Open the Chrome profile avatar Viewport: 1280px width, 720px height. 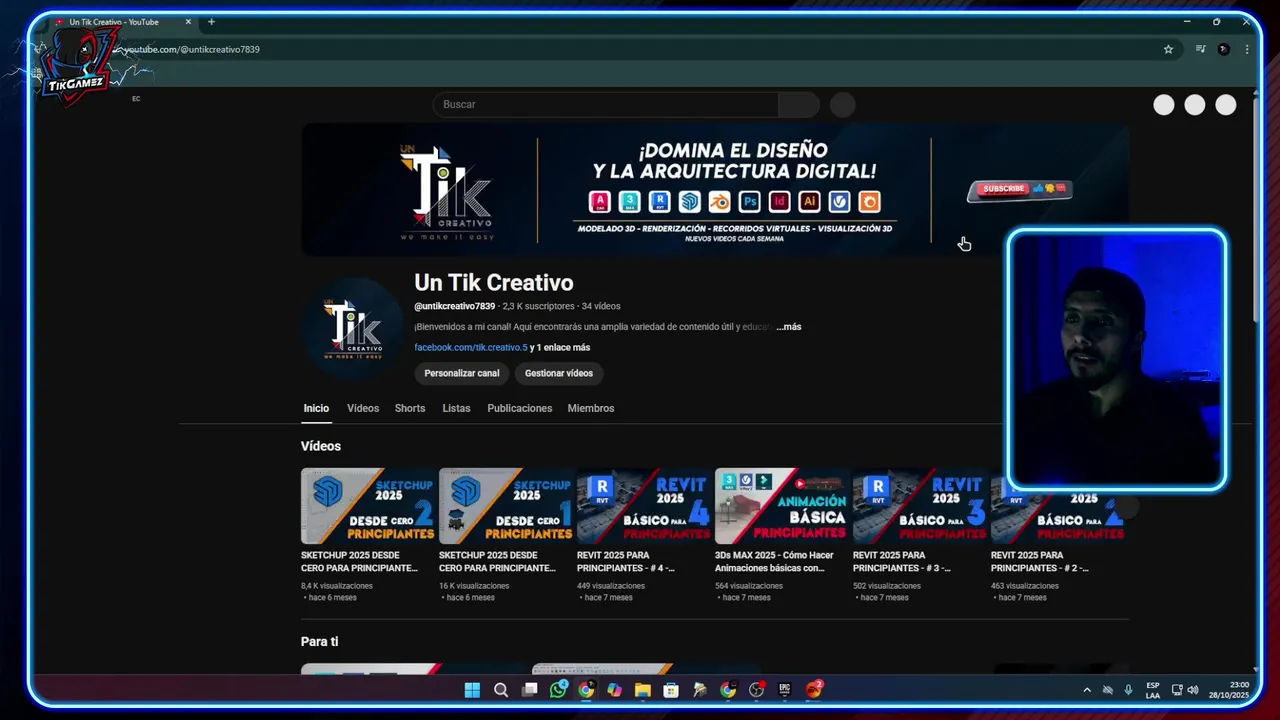coord(1223,49)
